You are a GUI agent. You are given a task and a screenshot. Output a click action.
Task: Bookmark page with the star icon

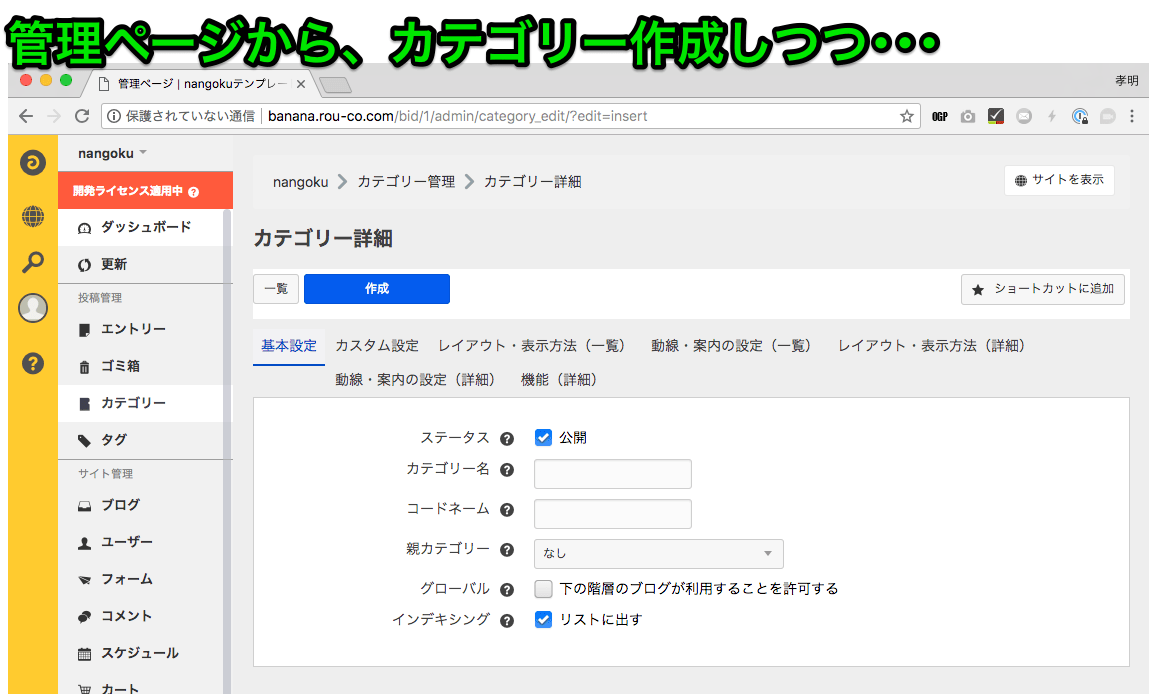[x=907, y=117]
